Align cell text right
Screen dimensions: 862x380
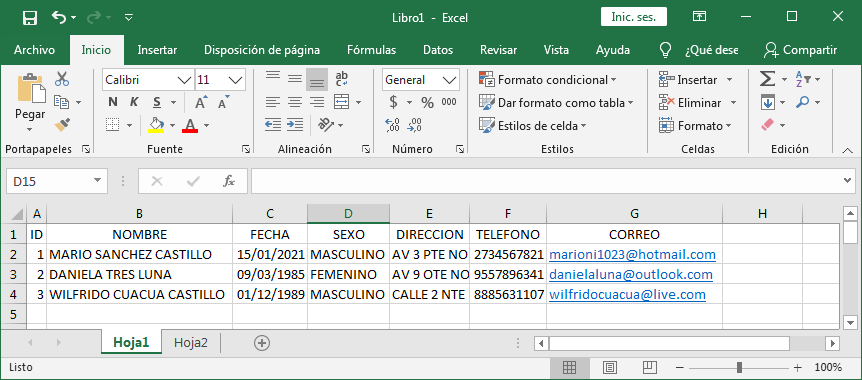[317, 102]
